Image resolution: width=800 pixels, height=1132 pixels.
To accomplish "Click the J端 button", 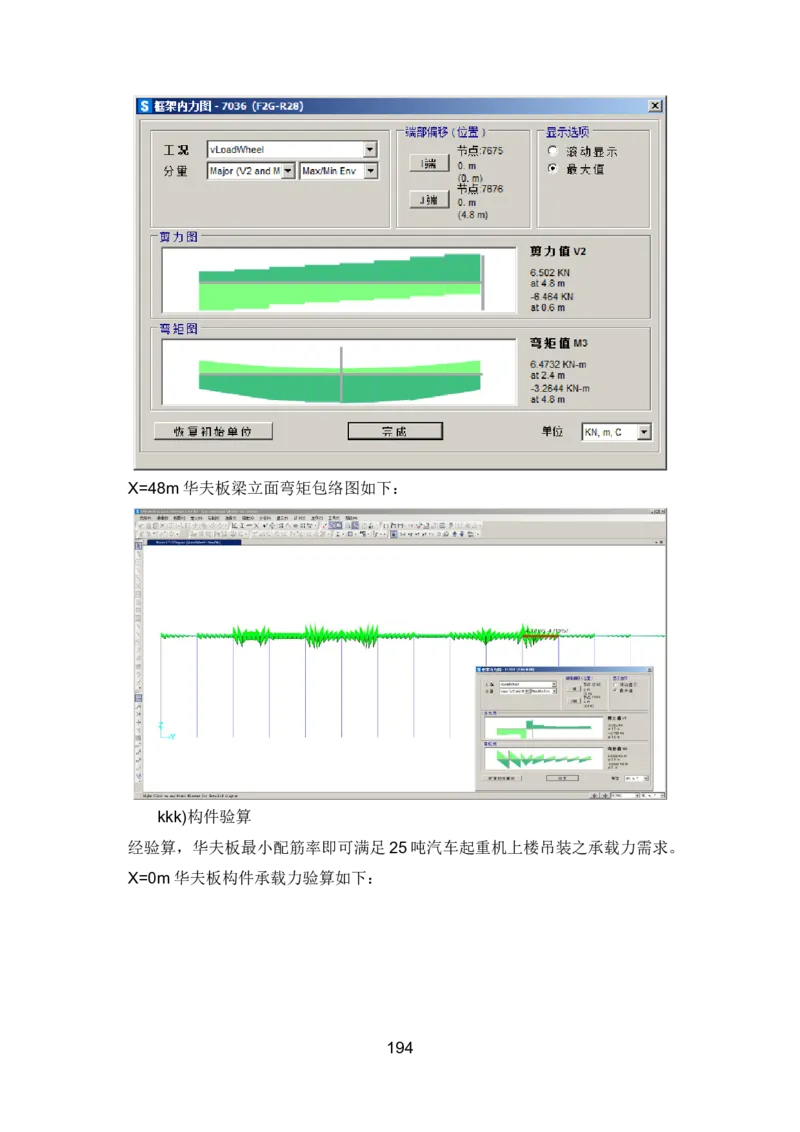I will (429, 200).
